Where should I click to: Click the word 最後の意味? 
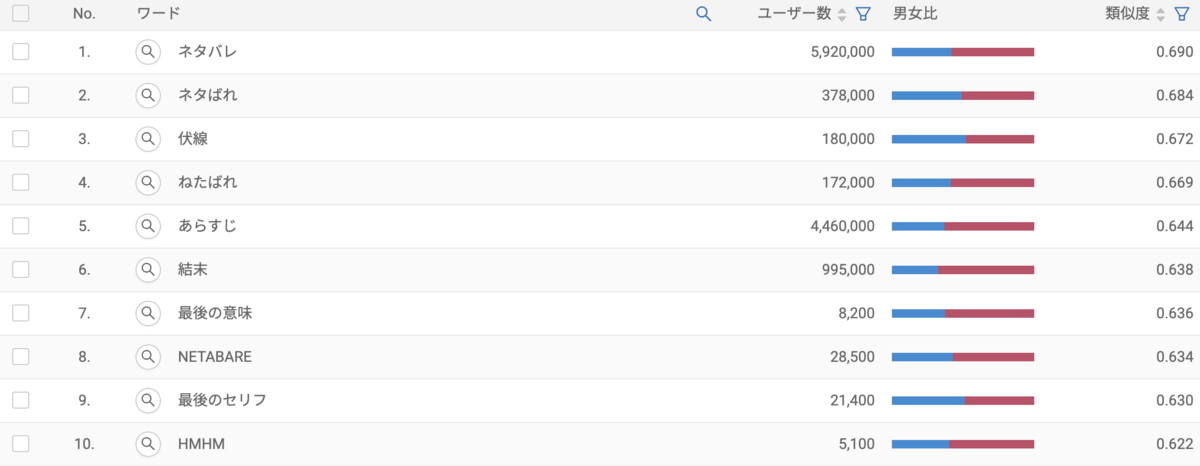(x=215, y=313)
